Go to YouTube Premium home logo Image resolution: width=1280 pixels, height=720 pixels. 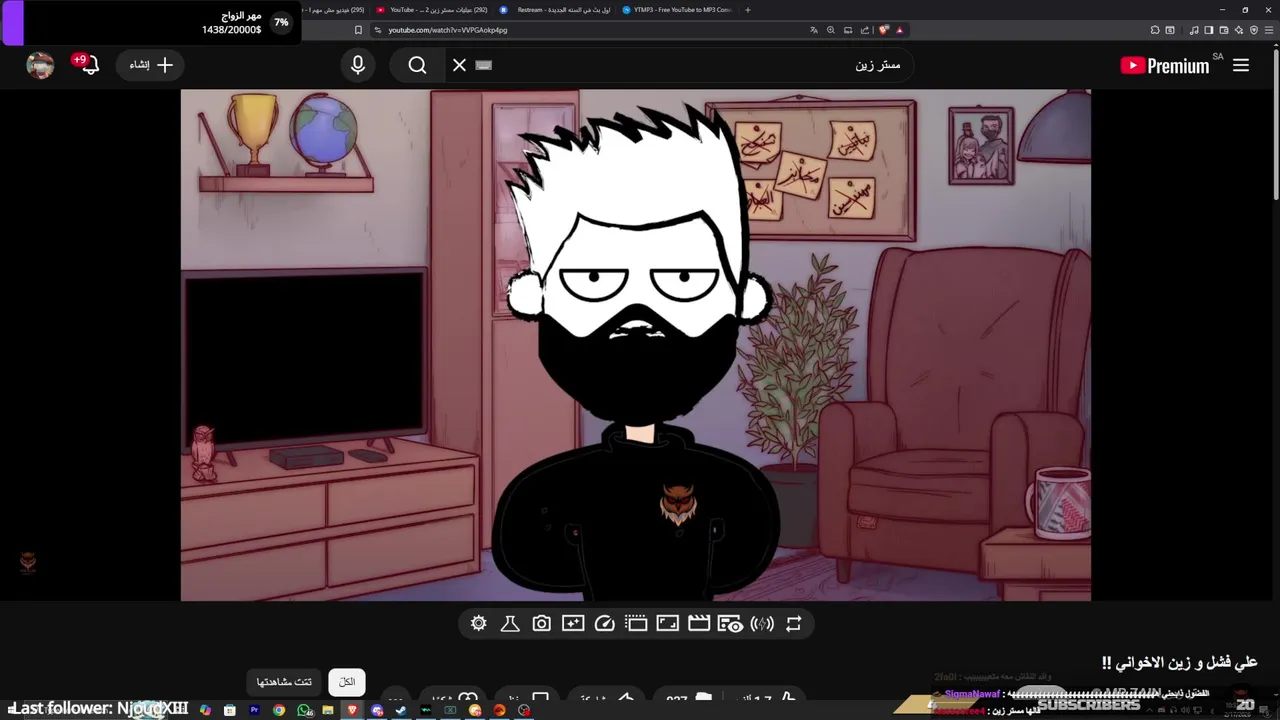[x=1165, y=66]
